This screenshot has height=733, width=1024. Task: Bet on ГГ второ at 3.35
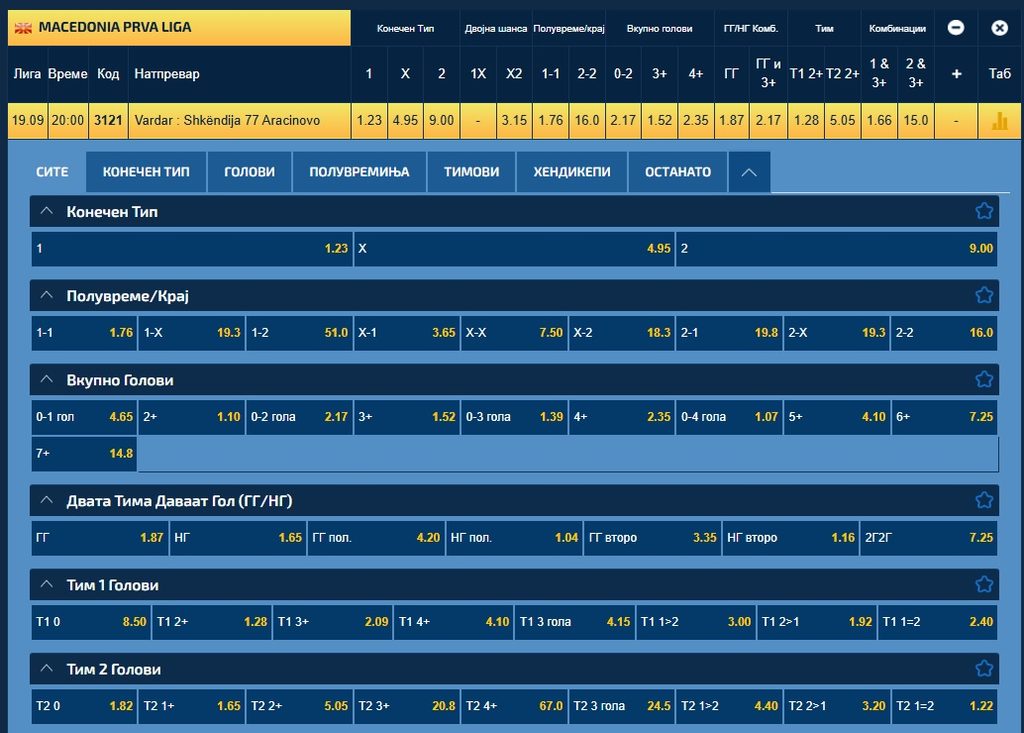point(652,538)
